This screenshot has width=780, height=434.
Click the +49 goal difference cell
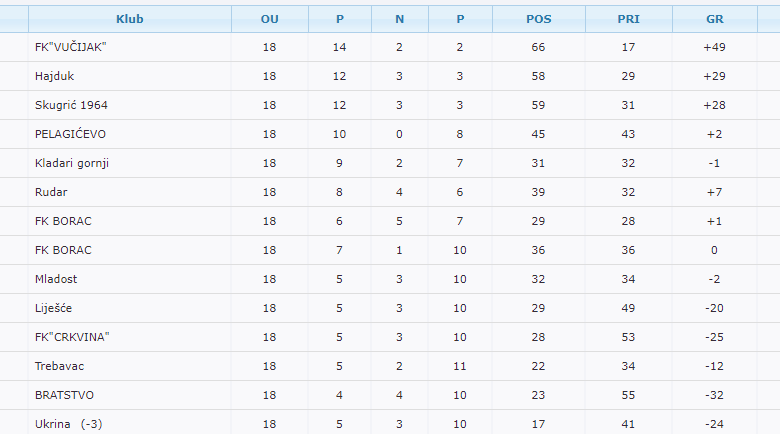(714, 47)
